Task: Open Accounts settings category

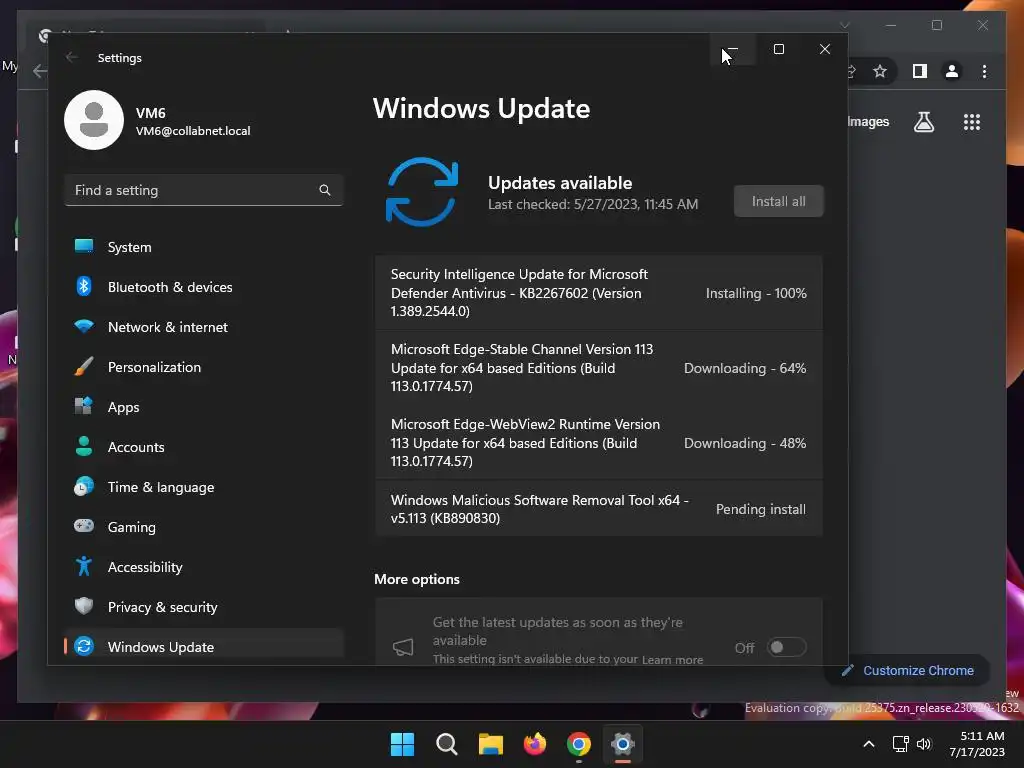Action: [x=203, y=447]
